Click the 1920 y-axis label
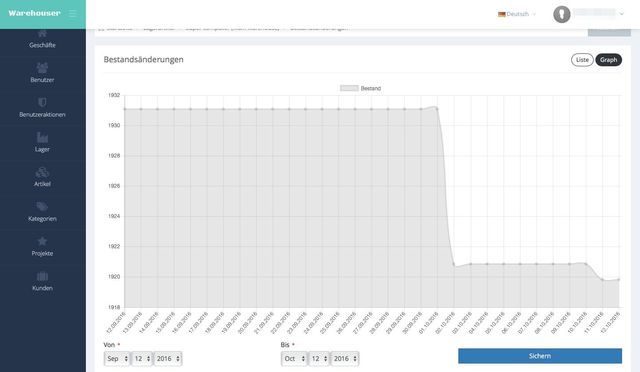640x372 pixels. (114, 277)
